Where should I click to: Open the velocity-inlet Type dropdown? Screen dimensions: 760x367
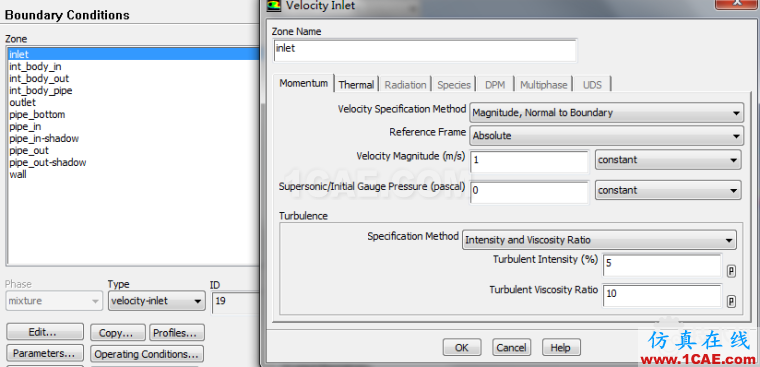coord(156,301)
